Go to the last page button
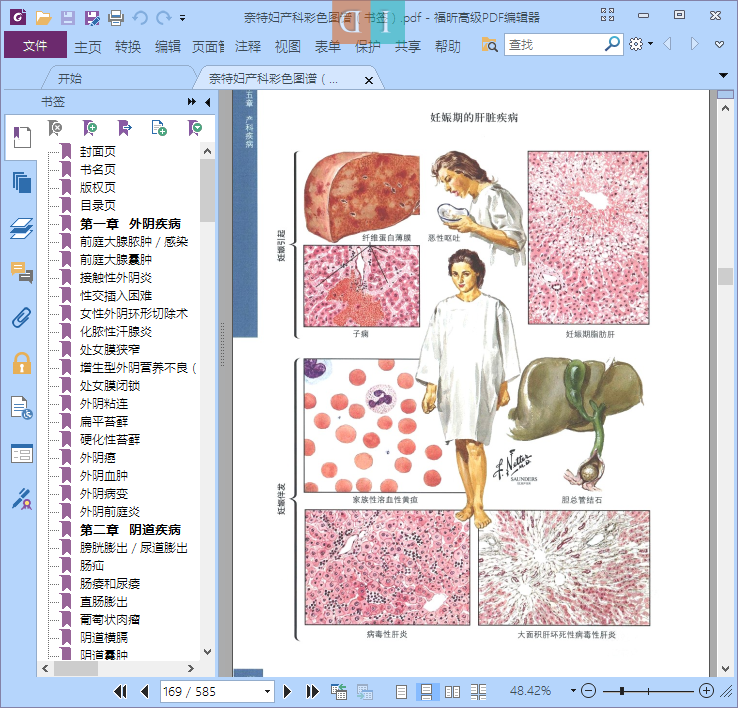The width and height of the screenshot is (738, 708). pyautogui.click(x=312, y=691)
